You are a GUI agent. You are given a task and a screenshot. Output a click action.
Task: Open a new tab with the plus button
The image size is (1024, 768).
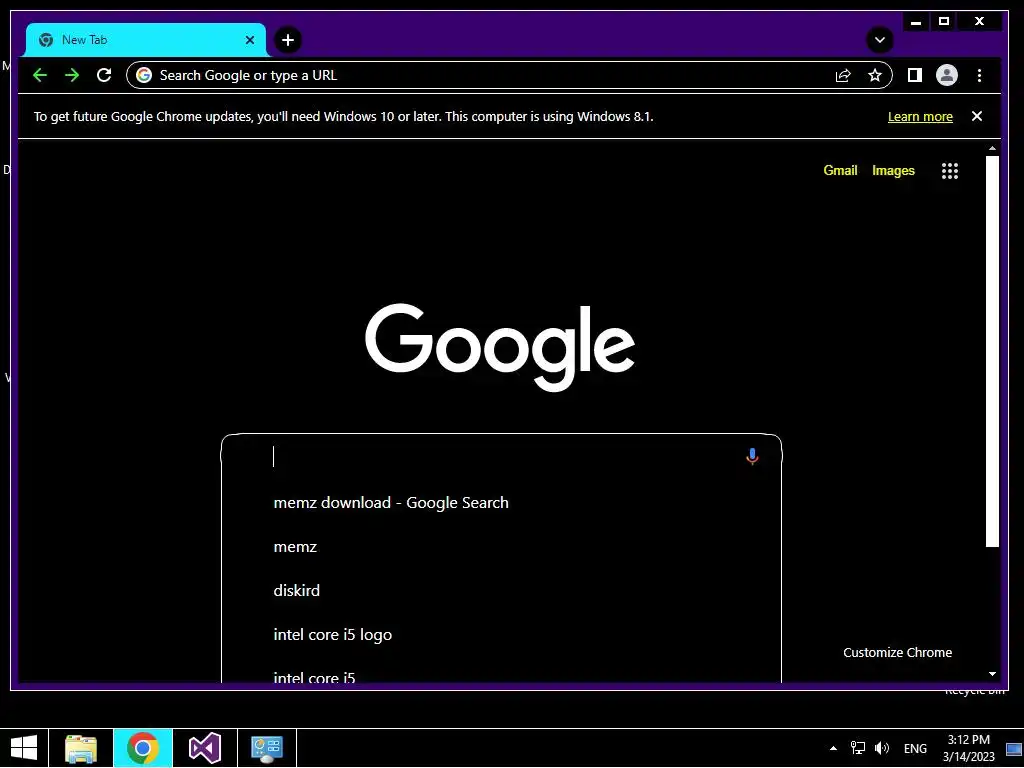(x=287, y=40)
